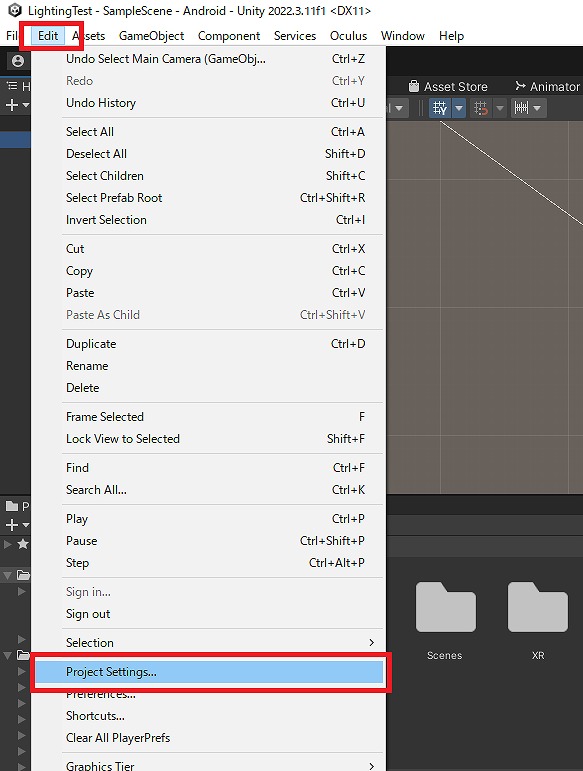Switch to the Animator tab
Image resolution: width=583 pixels, height=771 pixels.
coord(547,87)
